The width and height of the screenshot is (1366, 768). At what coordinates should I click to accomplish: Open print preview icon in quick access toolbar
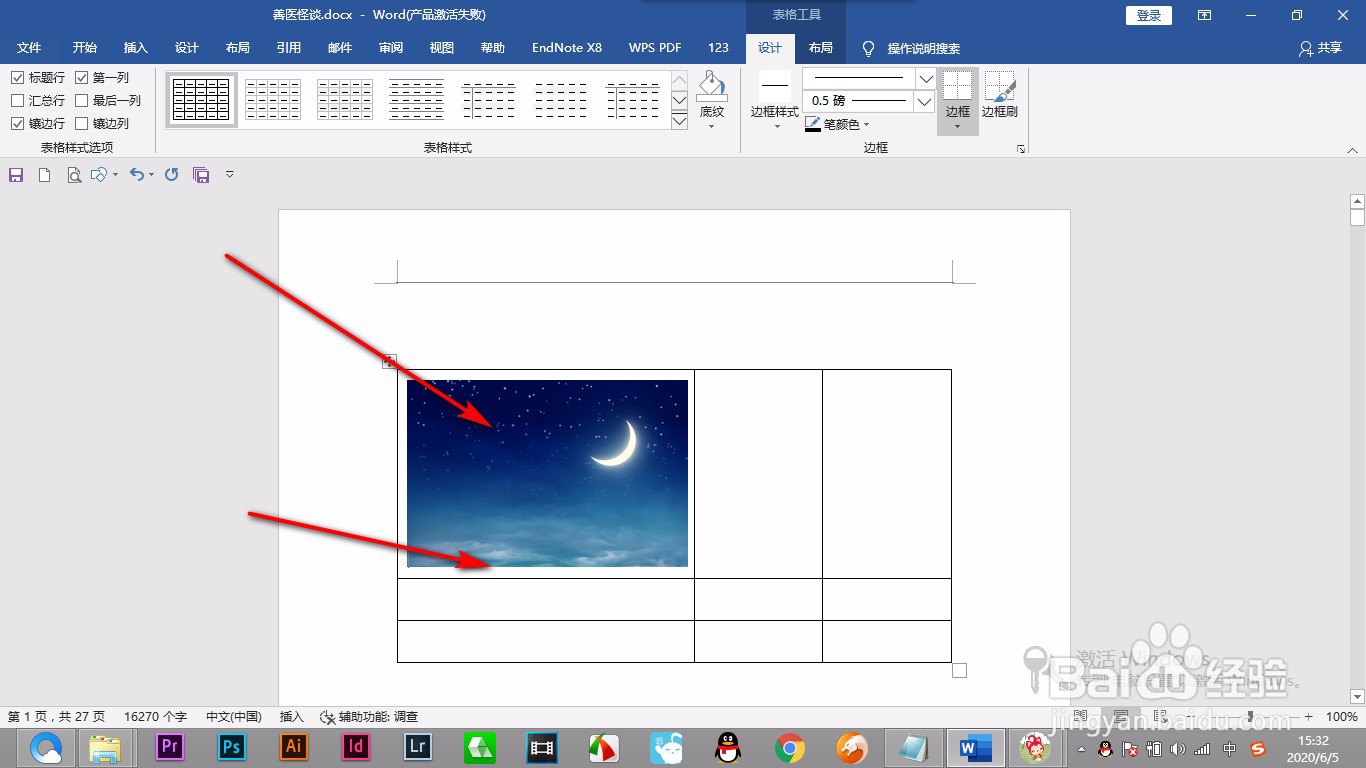pyautogui.click(x=73, y=175)
